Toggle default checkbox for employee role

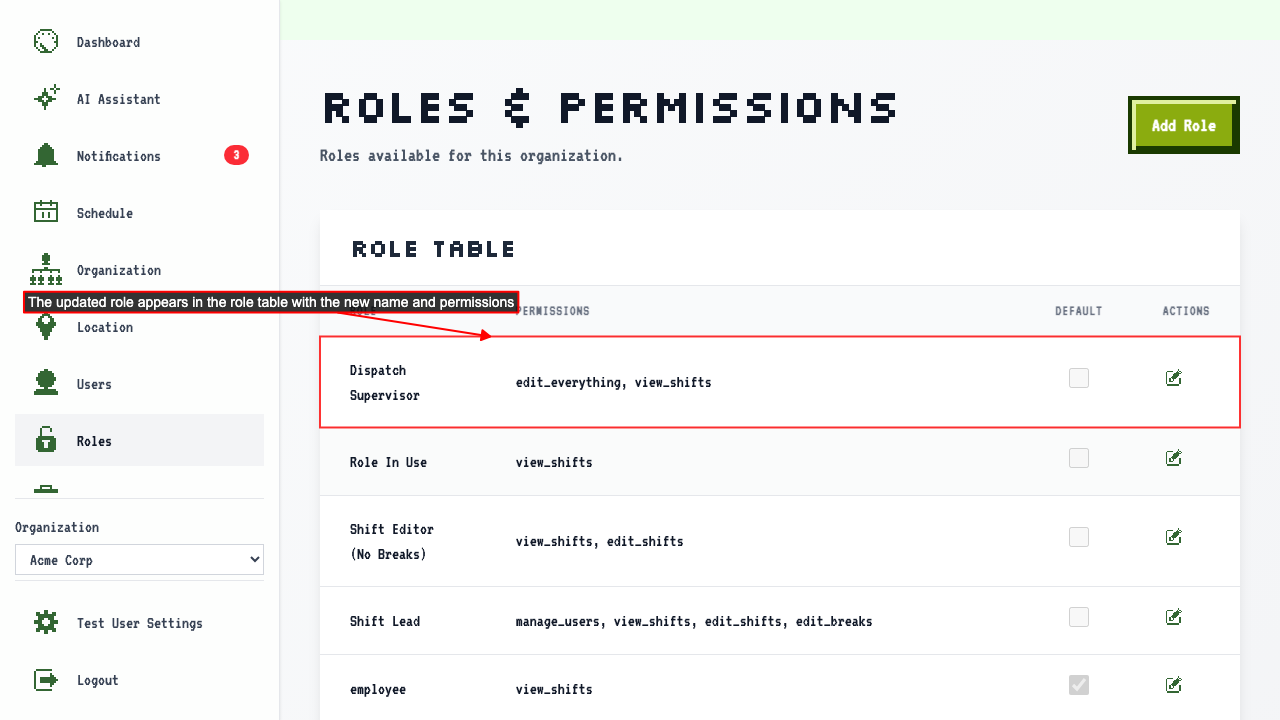pyautogui.click(x=1079, y=685)
